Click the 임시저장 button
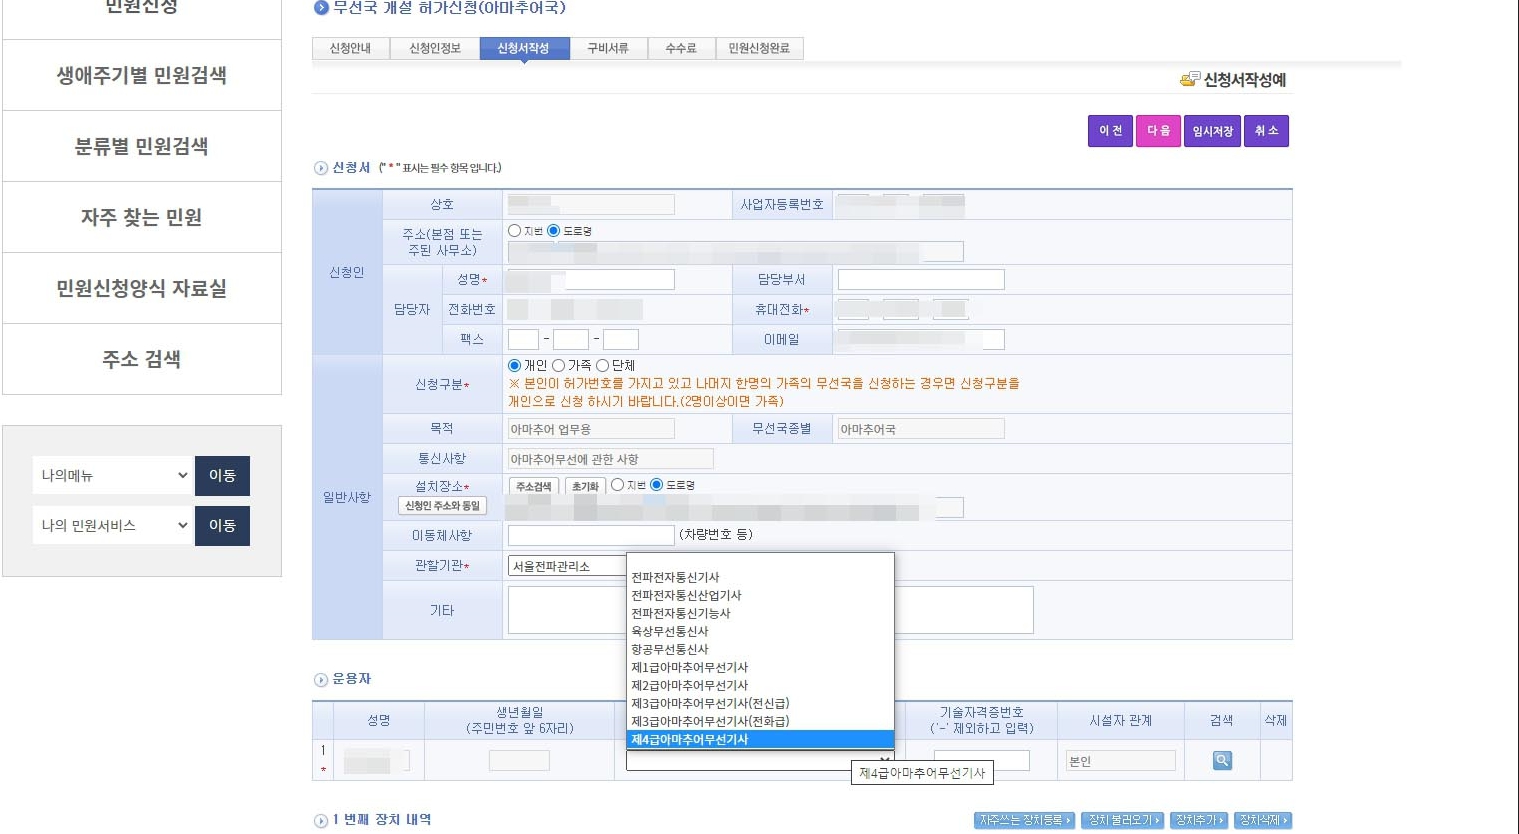The image size is (1519, 834). pyautogui.click(x=1212, y=131)
